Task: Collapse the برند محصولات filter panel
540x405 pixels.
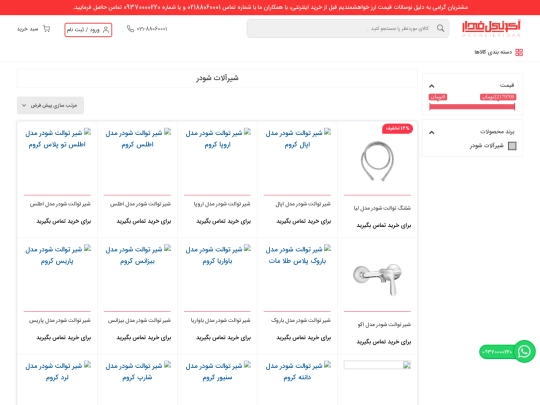Action: 432,132
